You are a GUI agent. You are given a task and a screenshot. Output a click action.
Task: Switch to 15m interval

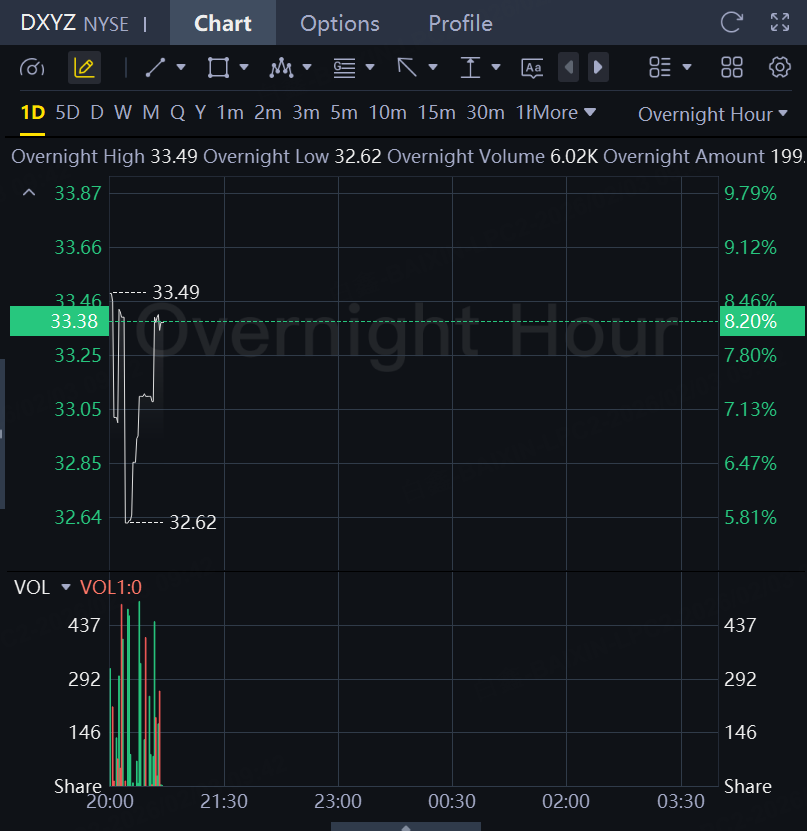point(436,113)
